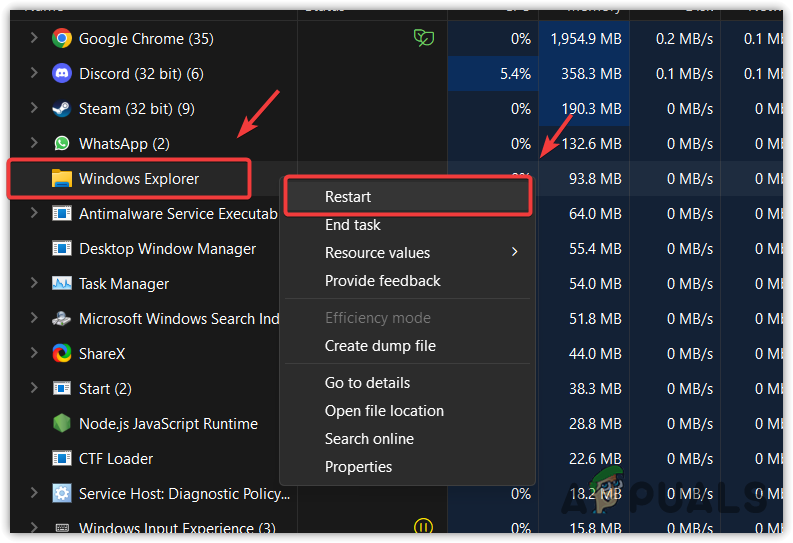Expand the Service Host: Diagnostic Policy group
793x543 pixels.
[34, 492]
